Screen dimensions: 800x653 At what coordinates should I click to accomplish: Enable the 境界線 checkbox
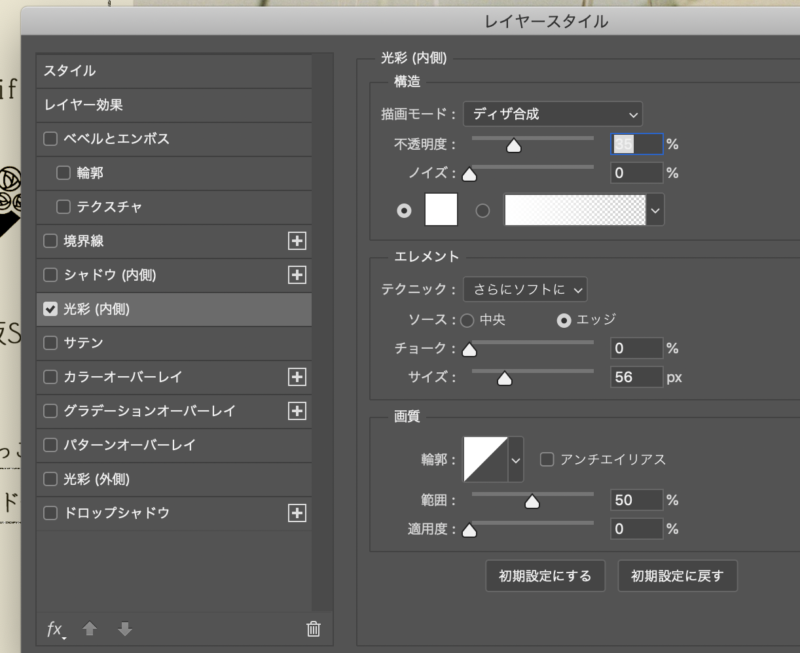[50, 241]
